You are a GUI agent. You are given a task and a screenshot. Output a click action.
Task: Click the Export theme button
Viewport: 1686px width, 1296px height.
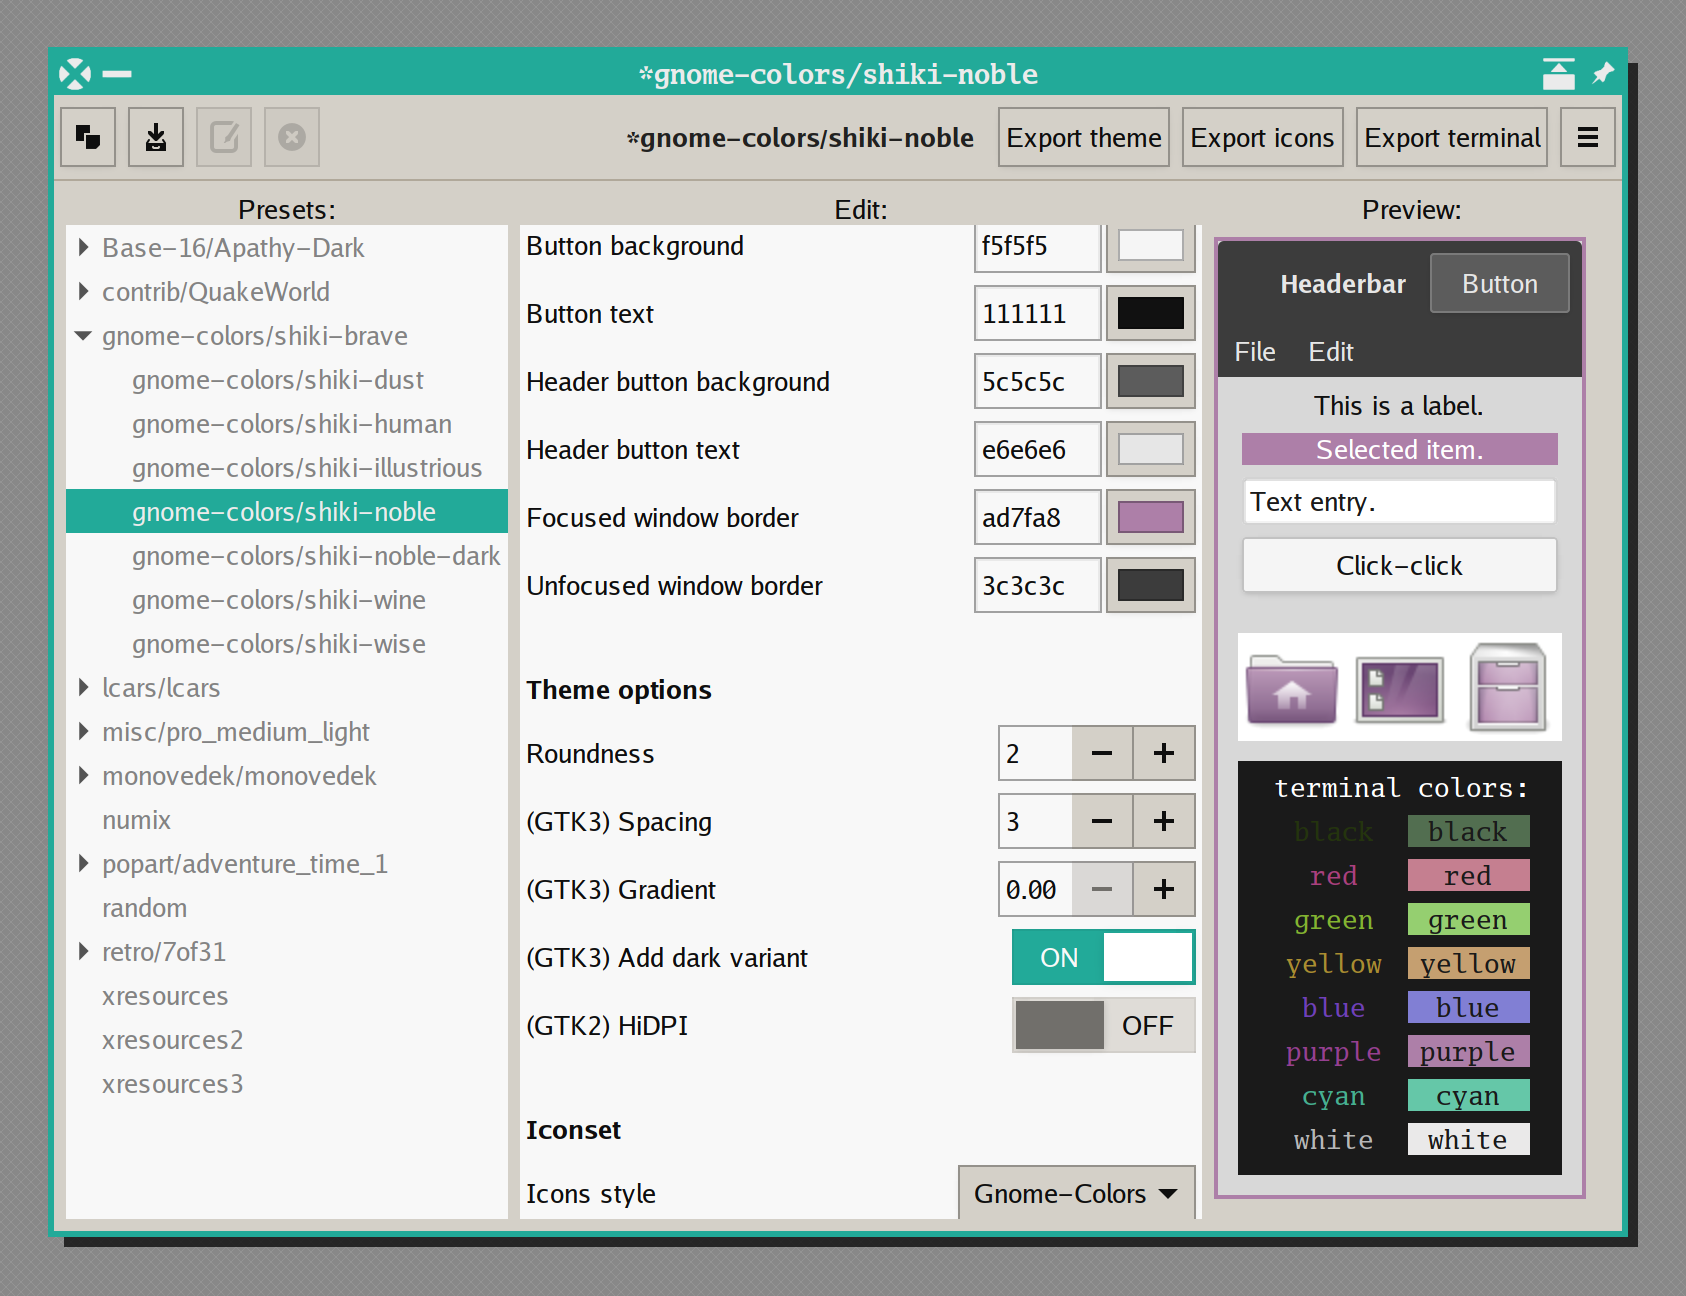point(1083,137)
